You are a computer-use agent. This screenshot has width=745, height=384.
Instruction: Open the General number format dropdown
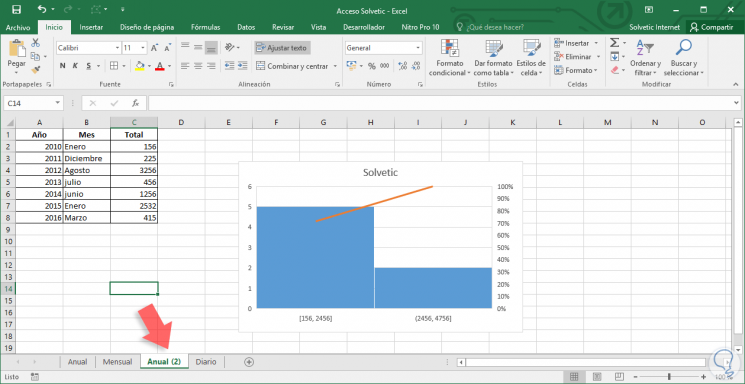pyautogui.click(x=418, y=48)
